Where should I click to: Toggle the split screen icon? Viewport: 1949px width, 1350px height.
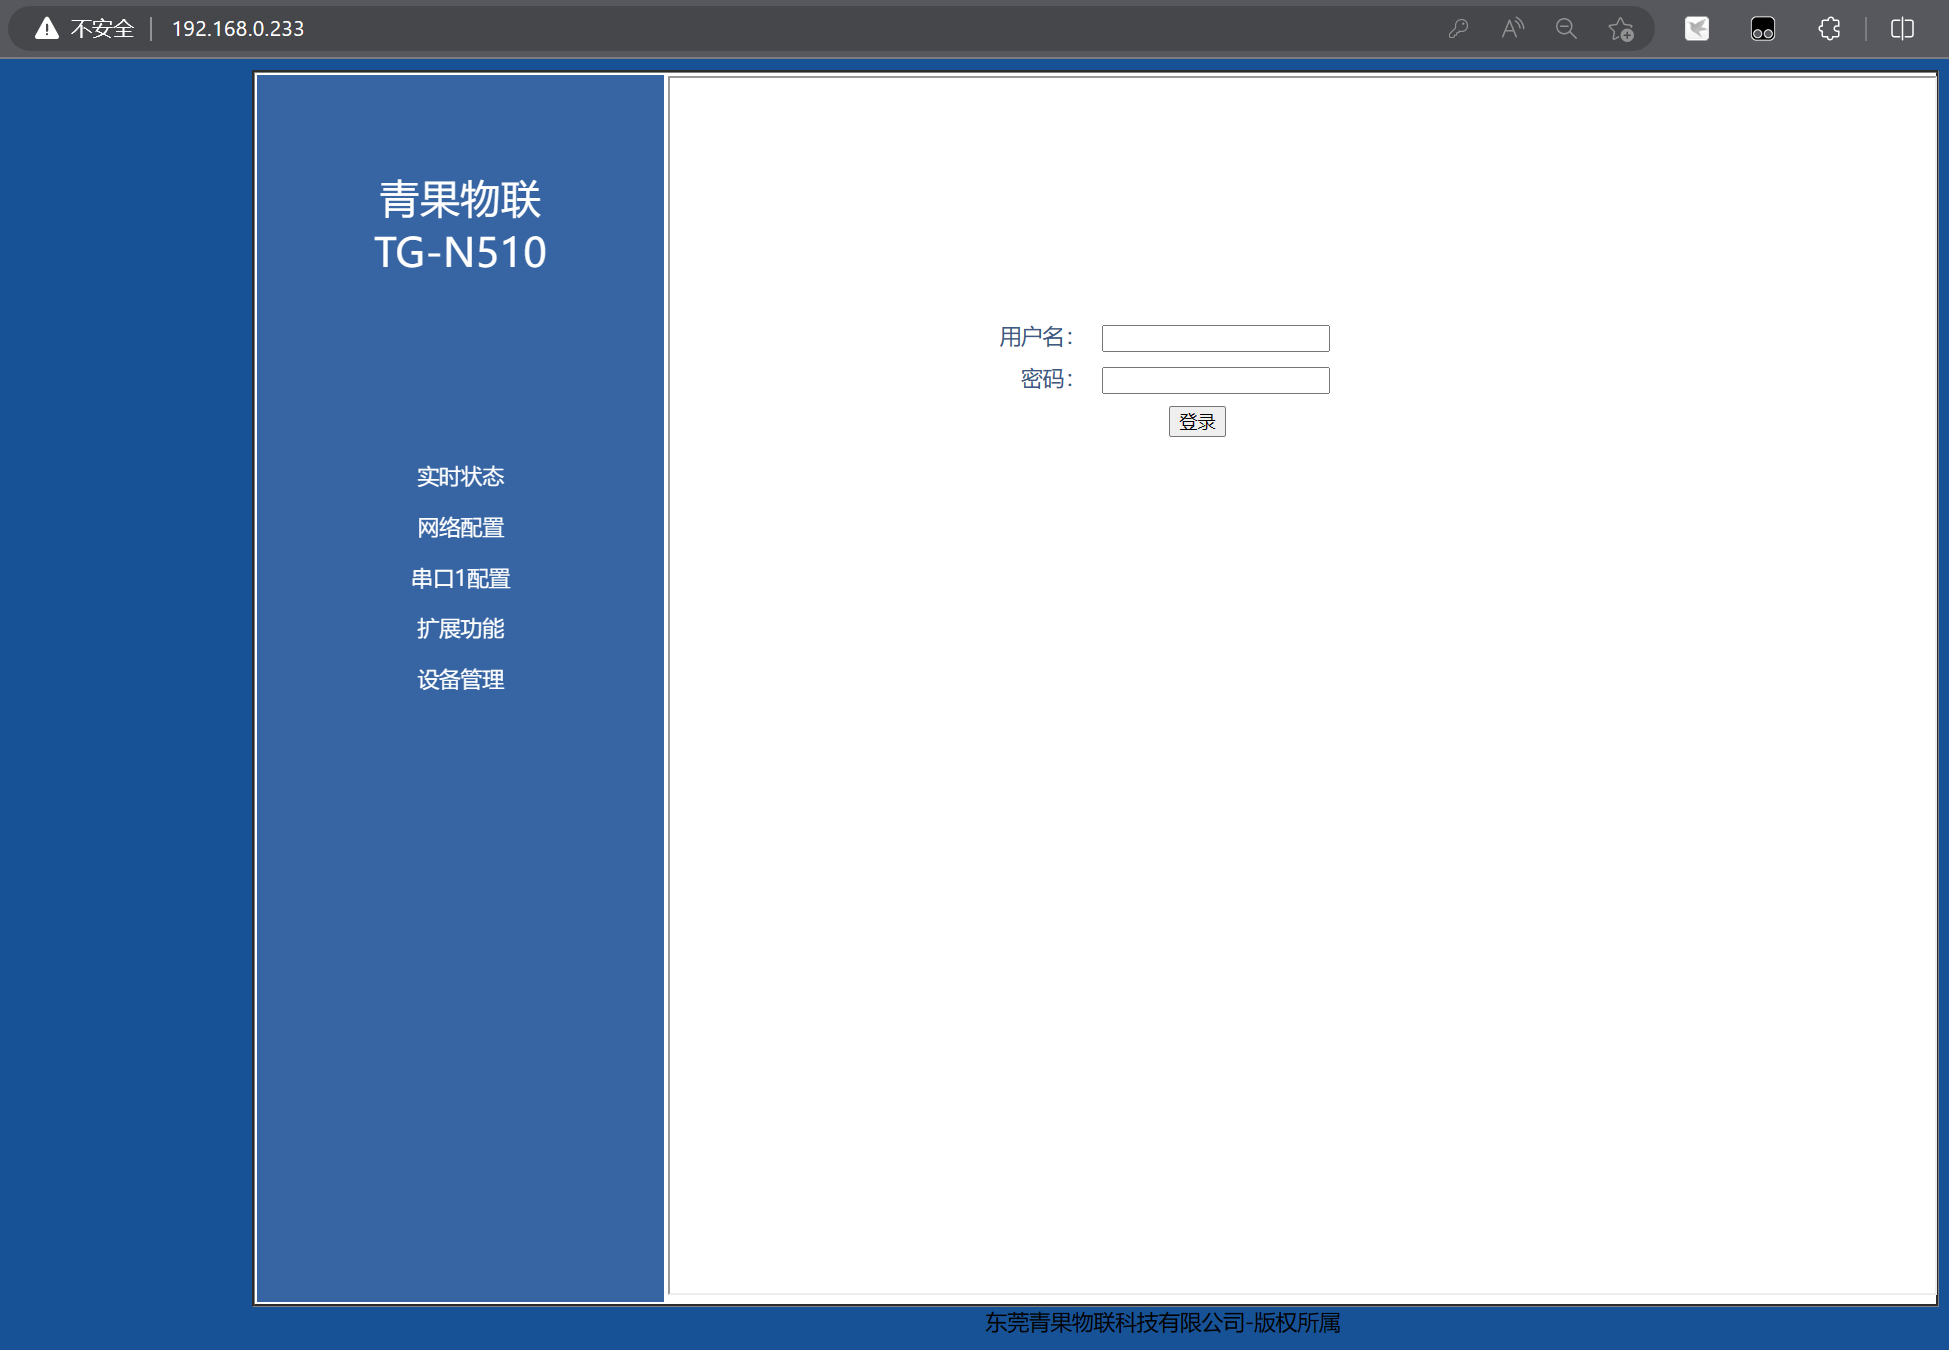point(1902,28)
